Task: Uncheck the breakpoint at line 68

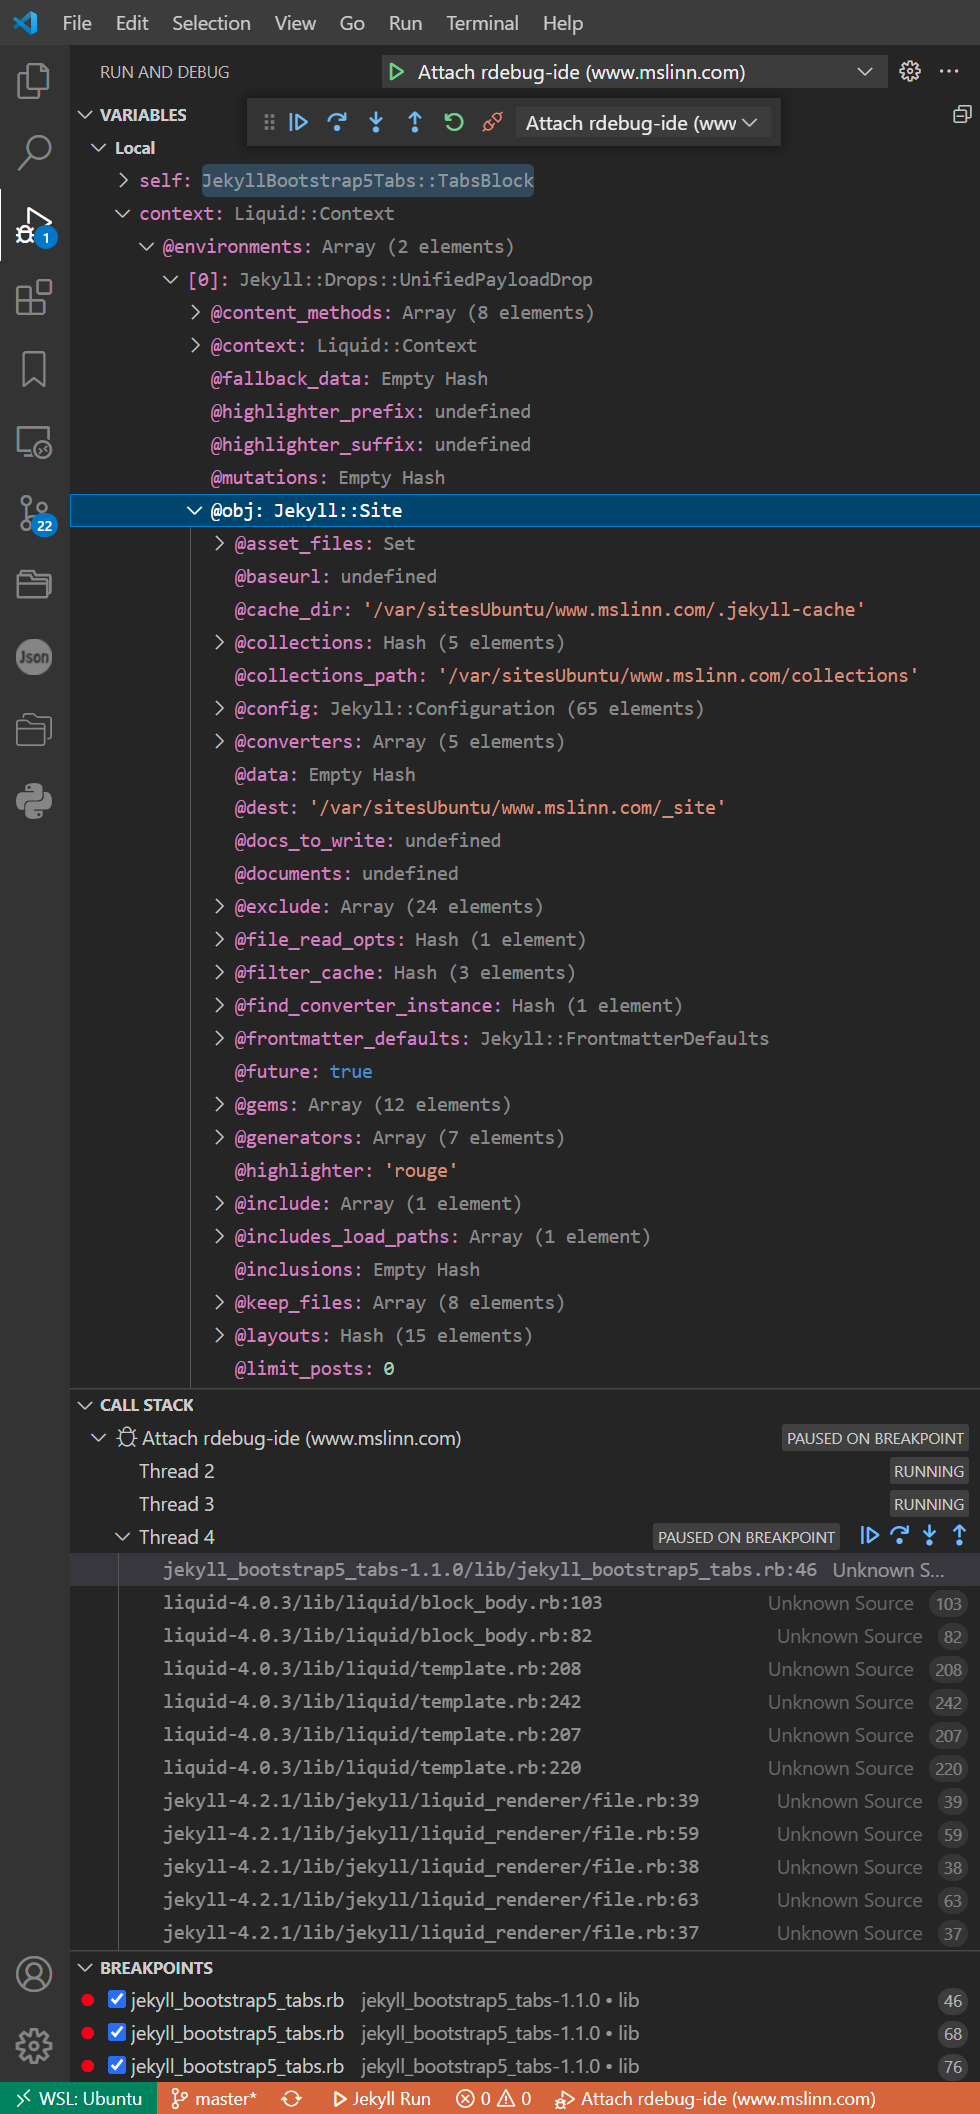Action: click(x=117, y=2033)
